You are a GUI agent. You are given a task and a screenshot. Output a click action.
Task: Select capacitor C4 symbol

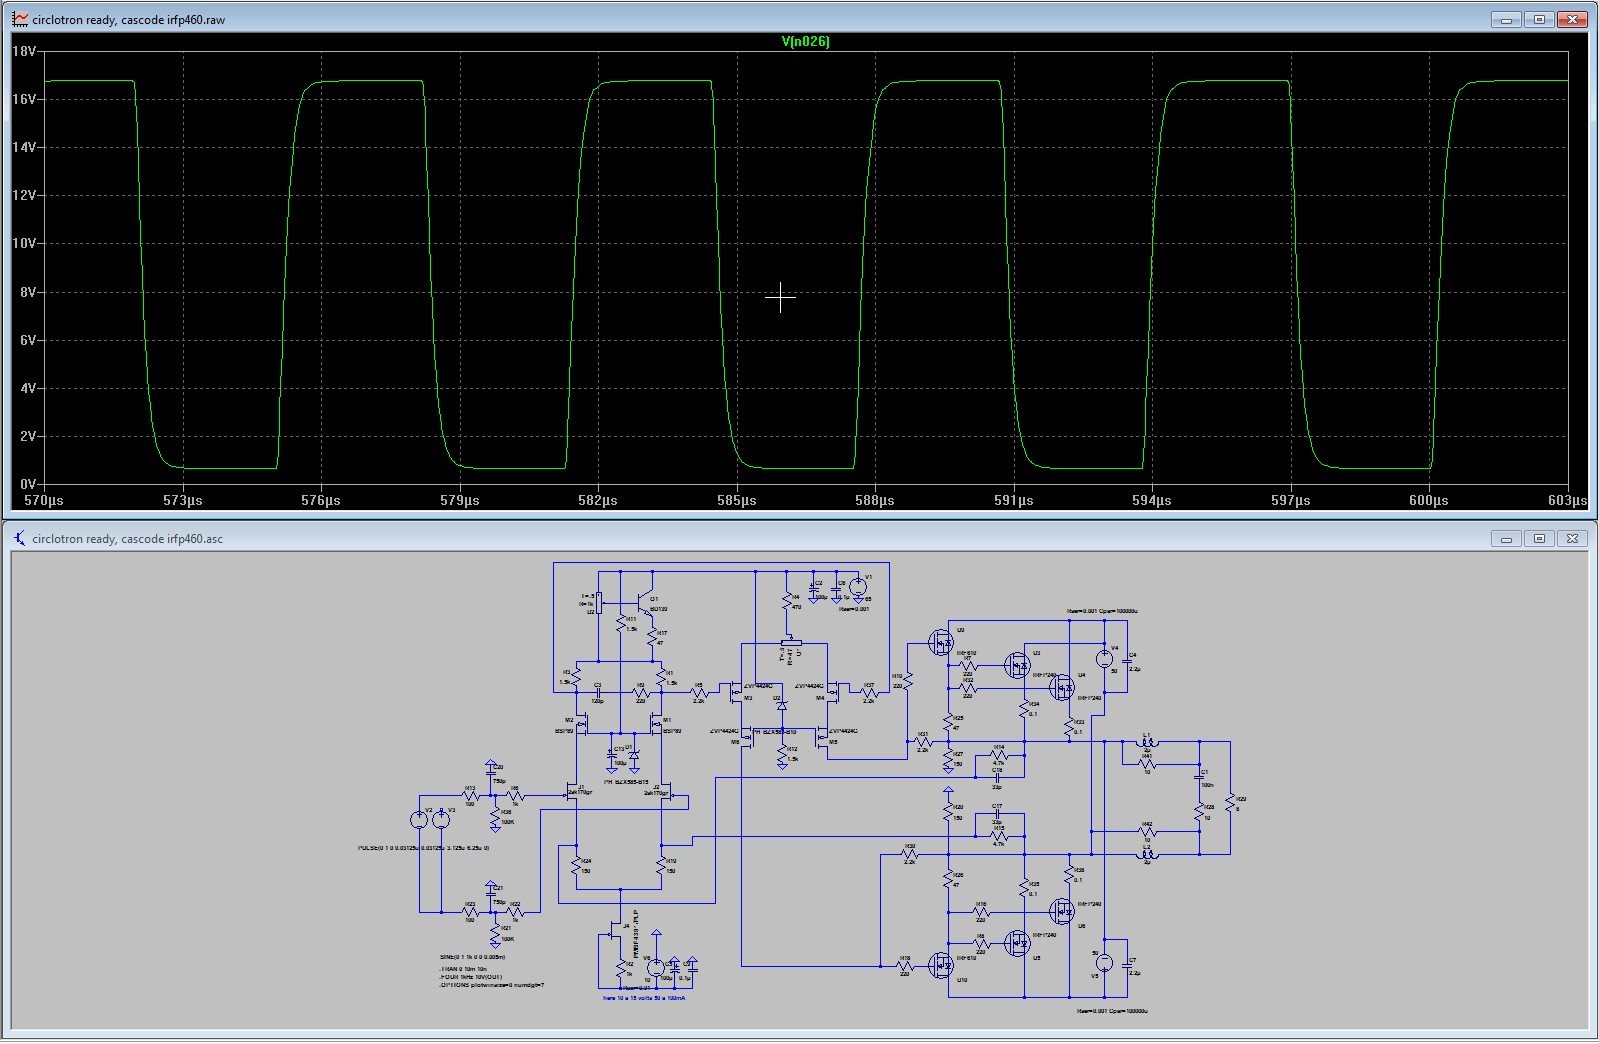tap(1127, 662)
